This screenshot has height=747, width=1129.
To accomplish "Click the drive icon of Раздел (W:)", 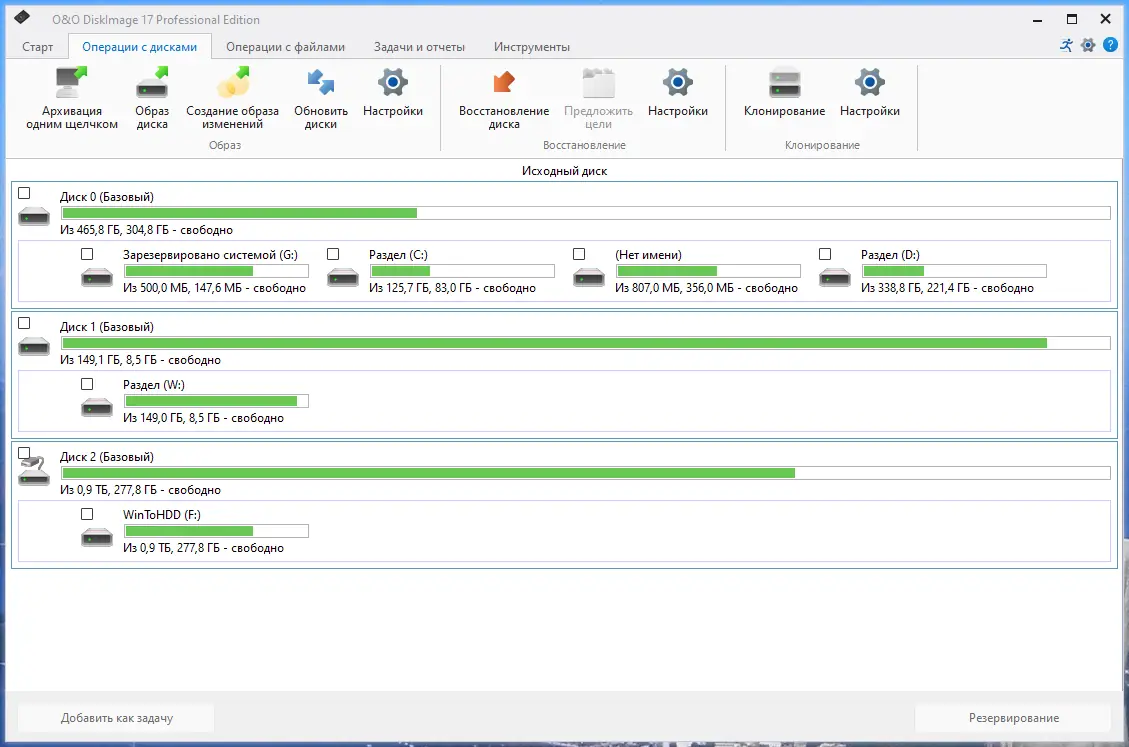I will pos(97,408).
